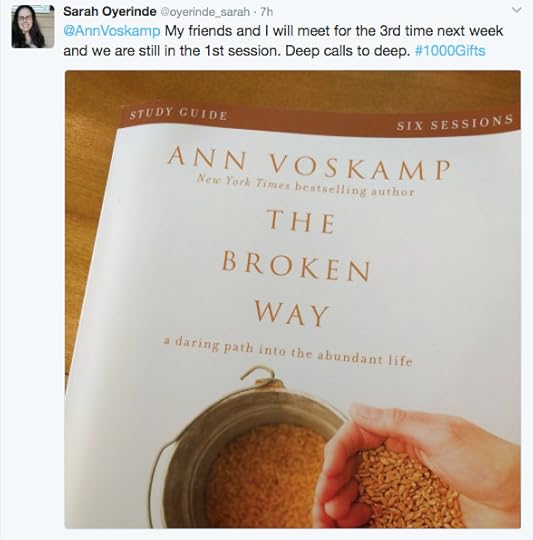Expand the tweet options chevron menu
This screenshot has height=540, width=533.
coord(517,10)
